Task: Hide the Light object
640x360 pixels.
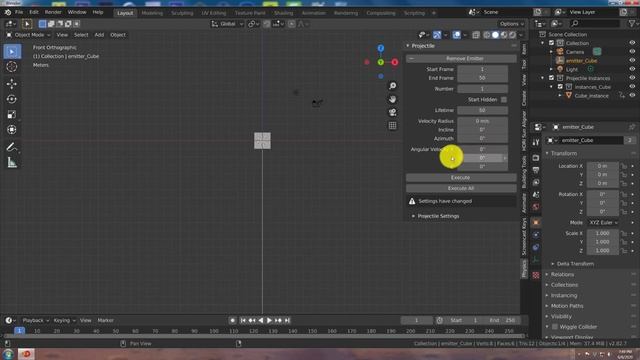Action: (632, 69)
